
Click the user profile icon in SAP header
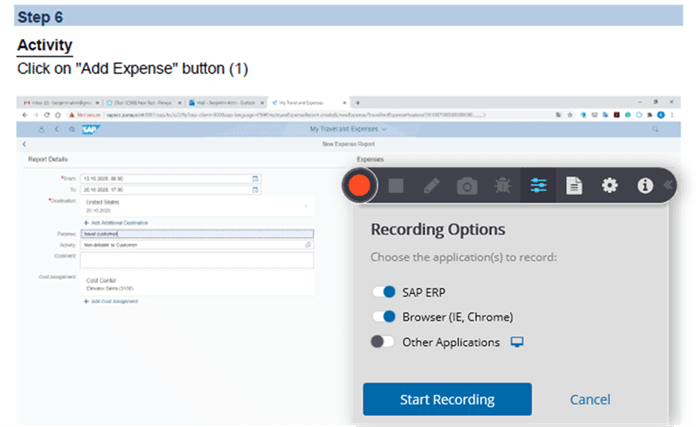tap(42, 129)
